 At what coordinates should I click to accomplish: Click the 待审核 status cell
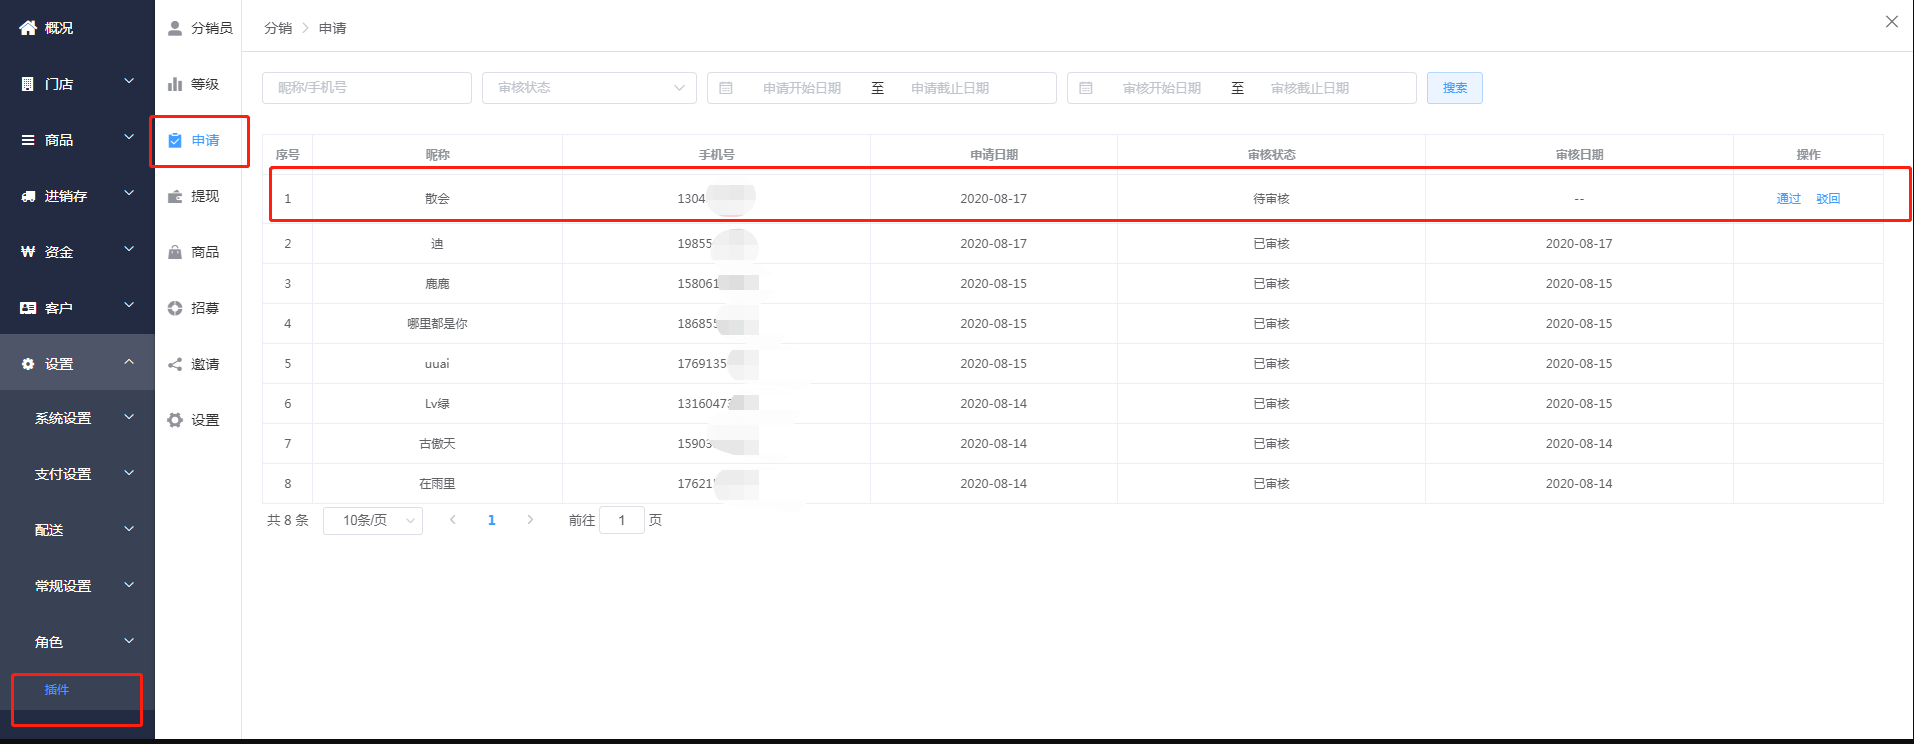[x=1271, y=199]
